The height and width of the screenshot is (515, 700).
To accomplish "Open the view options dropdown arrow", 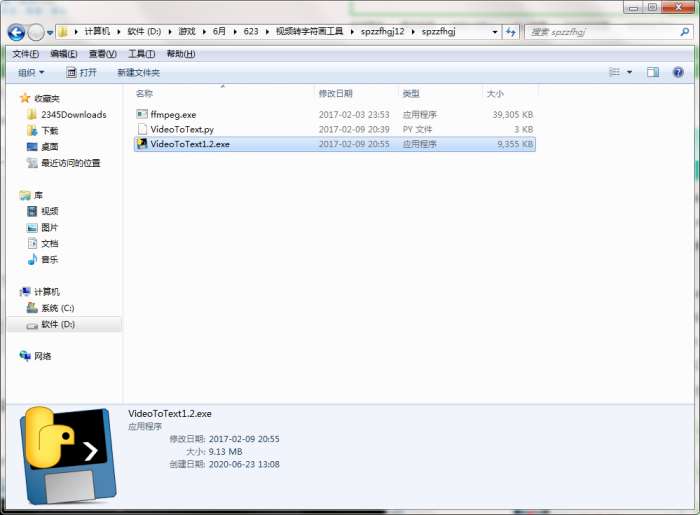I will 629,72.
